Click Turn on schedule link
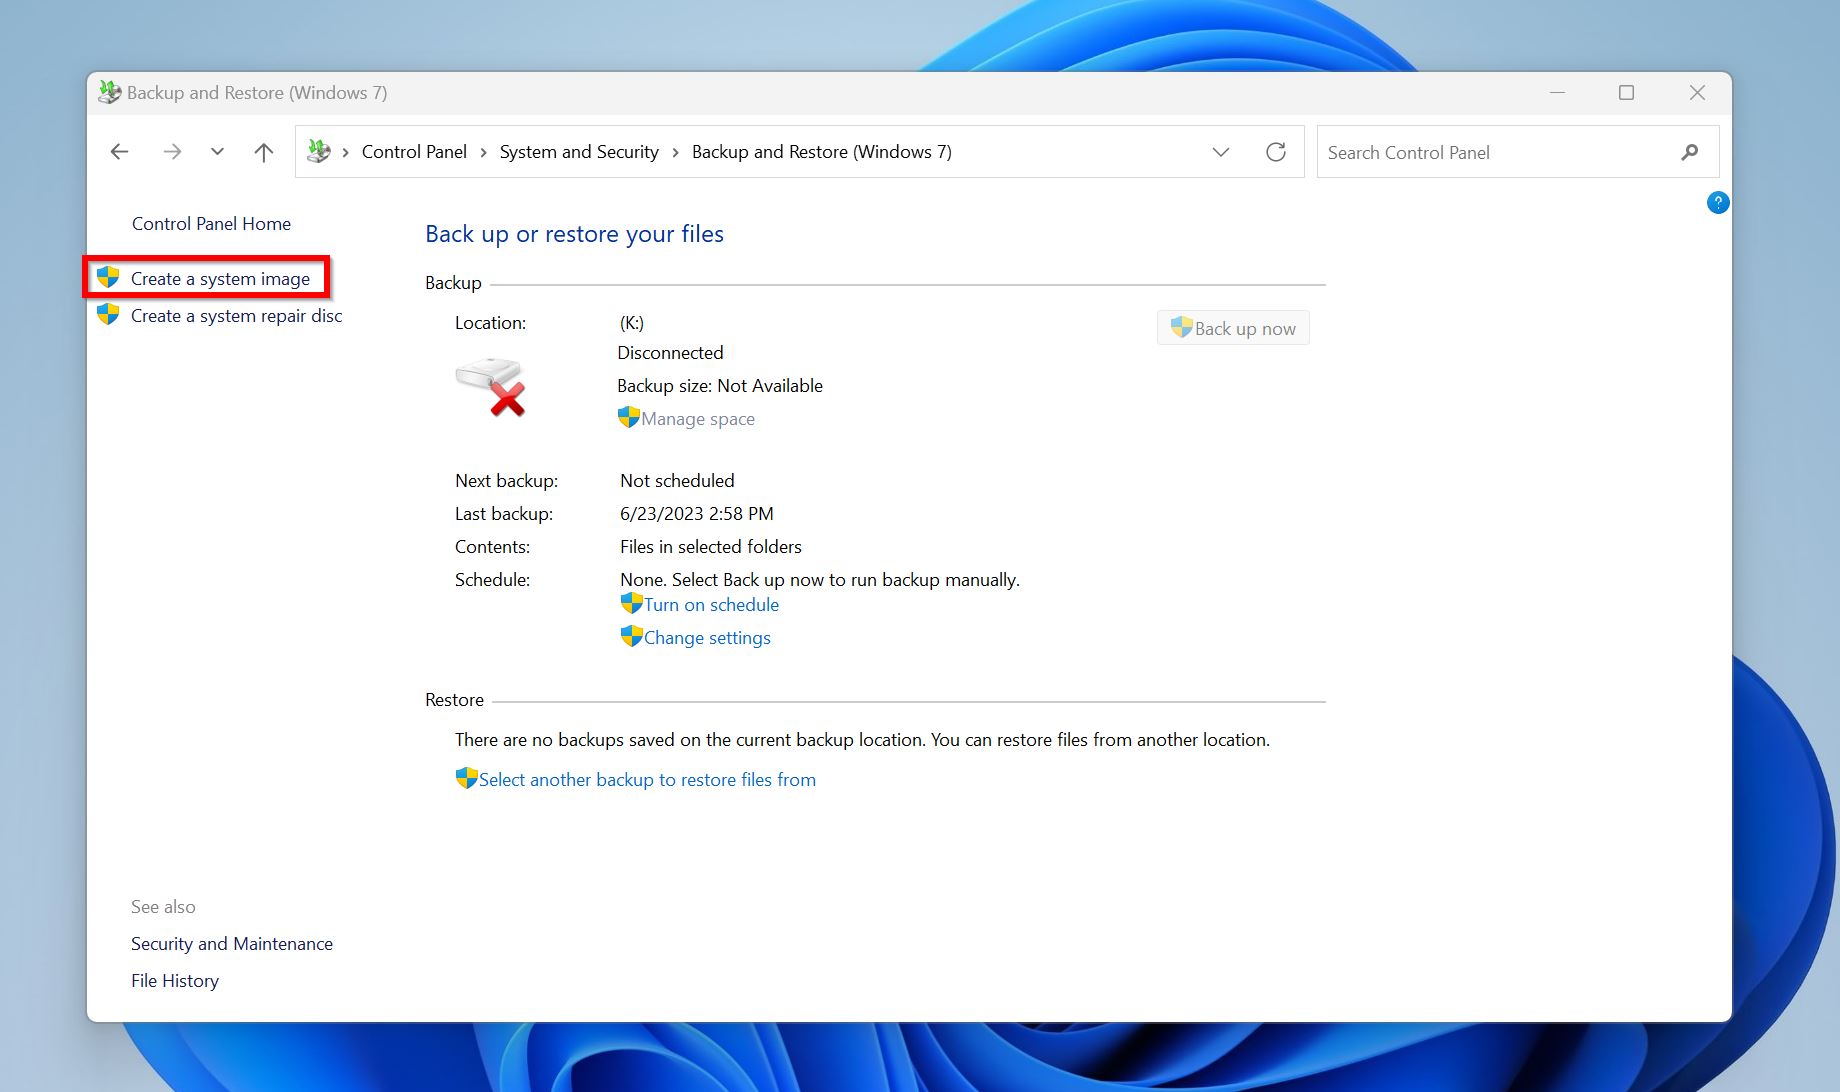 pos(711,605)
